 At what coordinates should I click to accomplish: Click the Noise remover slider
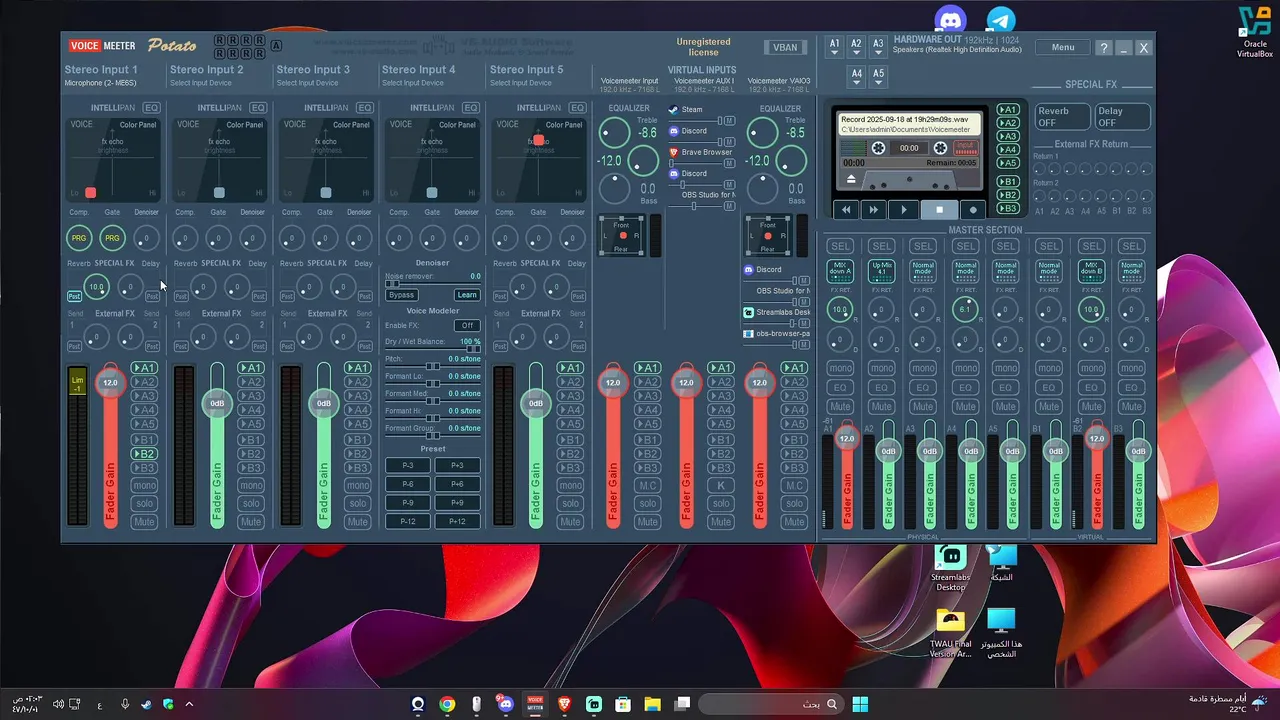point(433,284)
